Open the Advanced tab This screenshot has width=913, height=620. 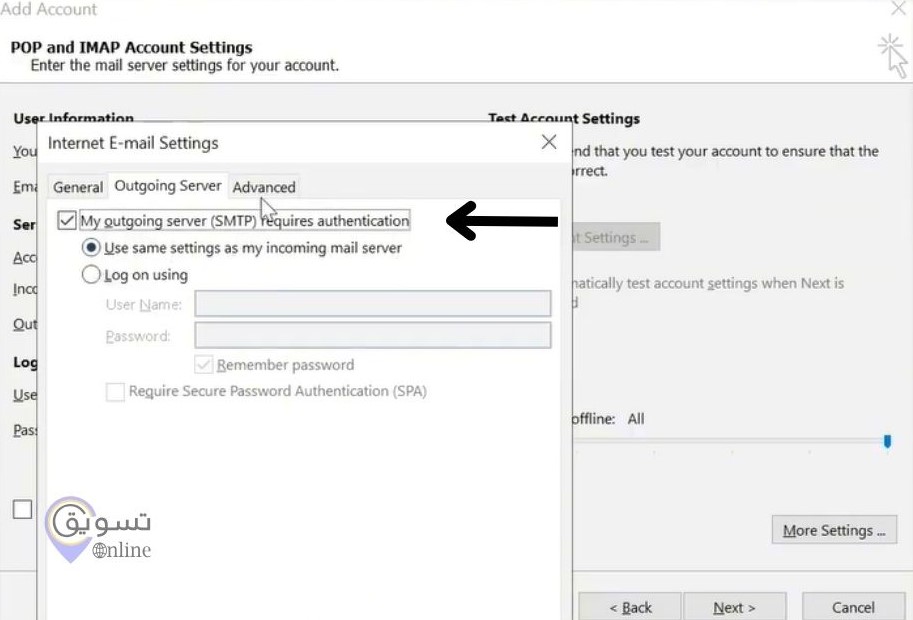[x=264, y=187]
